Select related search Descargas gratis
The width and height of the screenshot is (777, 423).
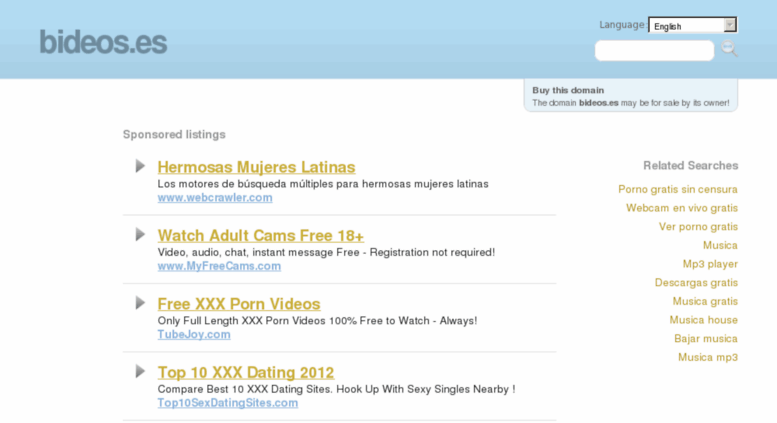(696, 282)
